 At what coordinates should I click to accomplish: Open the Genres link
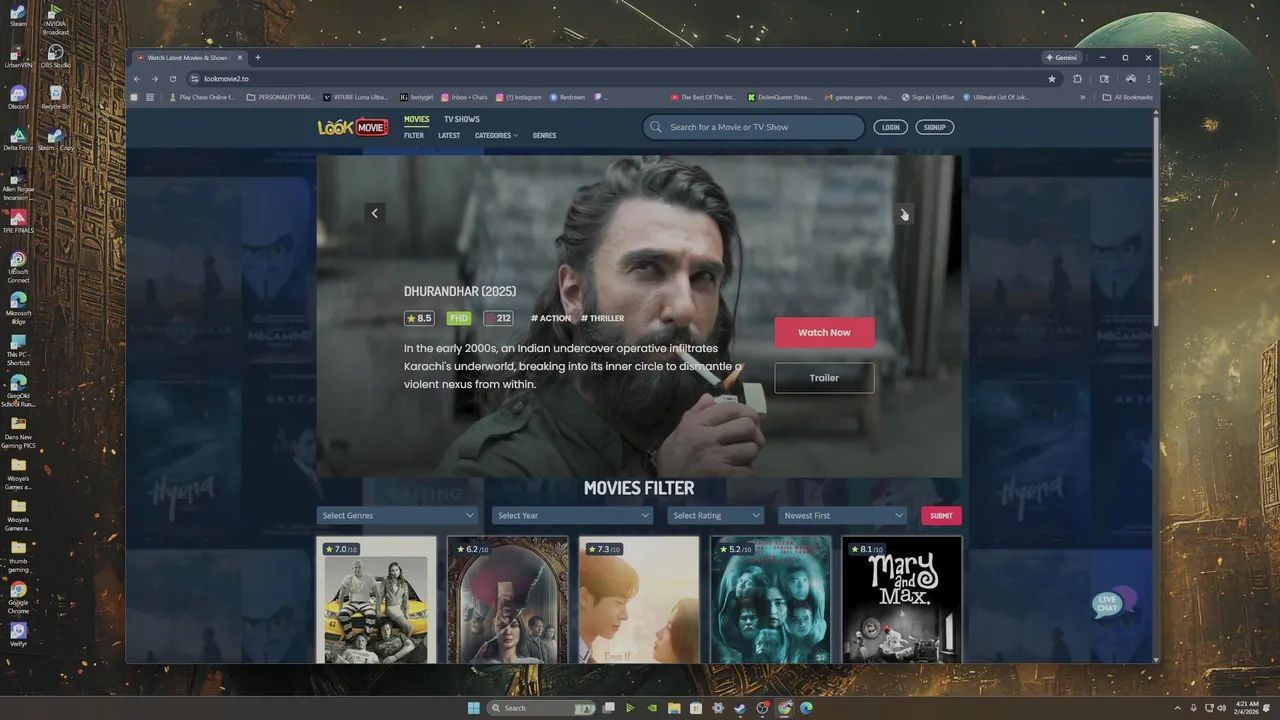pyautogui.click(x=544, y=135)
